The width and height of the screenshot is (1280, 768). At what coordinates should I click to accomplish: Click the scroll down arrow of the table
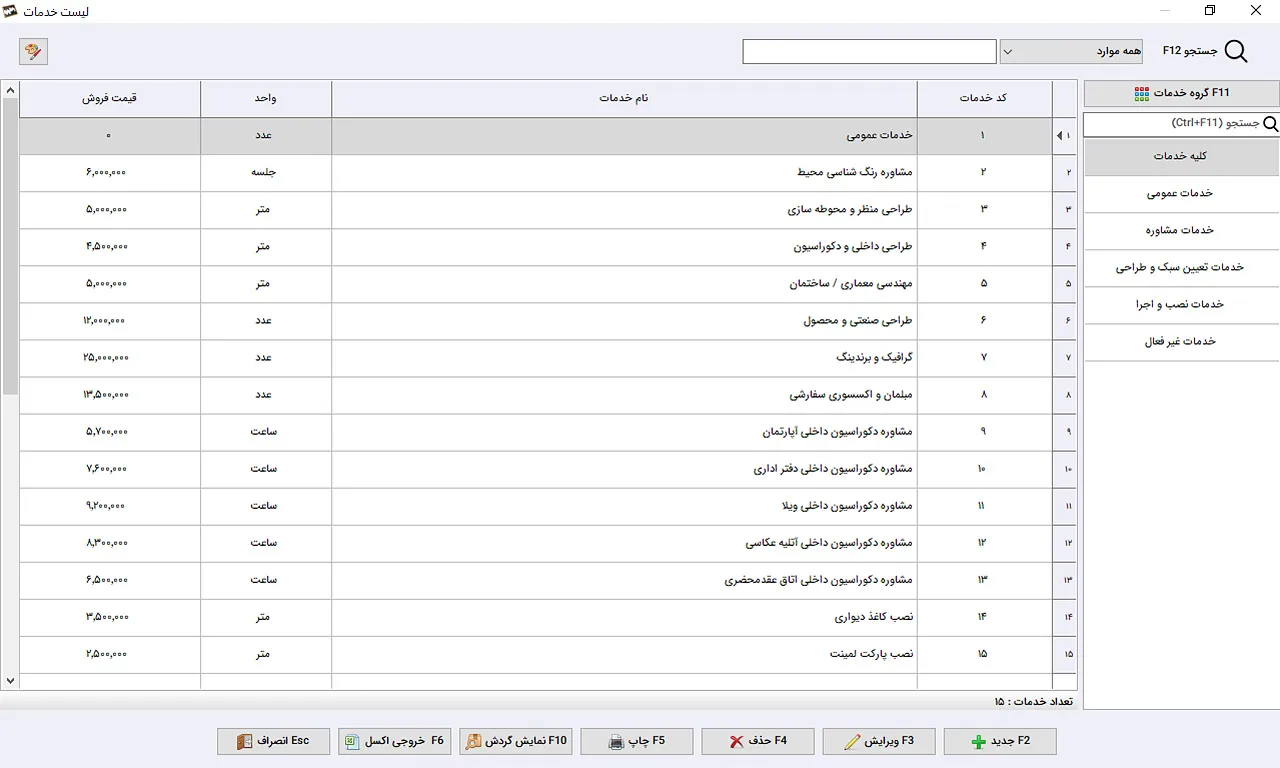(x=10, y=681)
